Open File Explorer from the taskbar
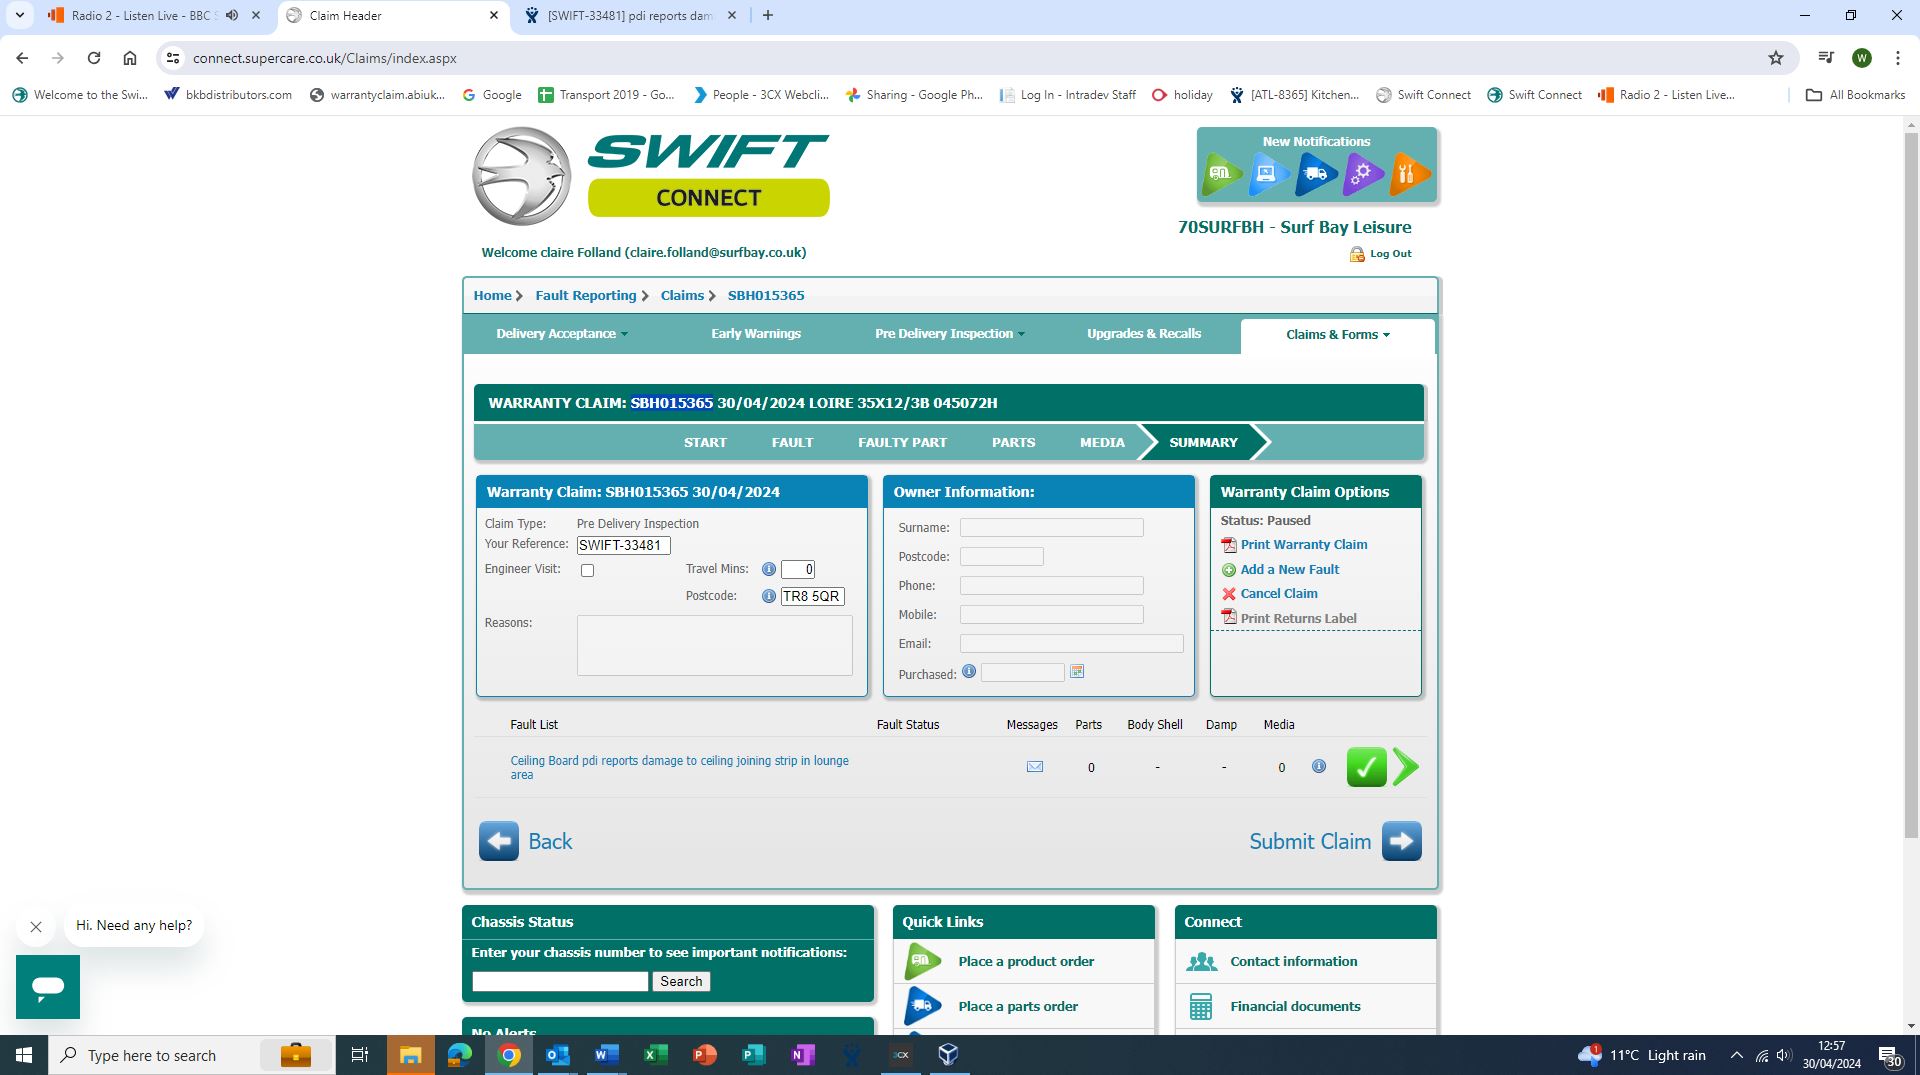 [x=411, y=1055]
